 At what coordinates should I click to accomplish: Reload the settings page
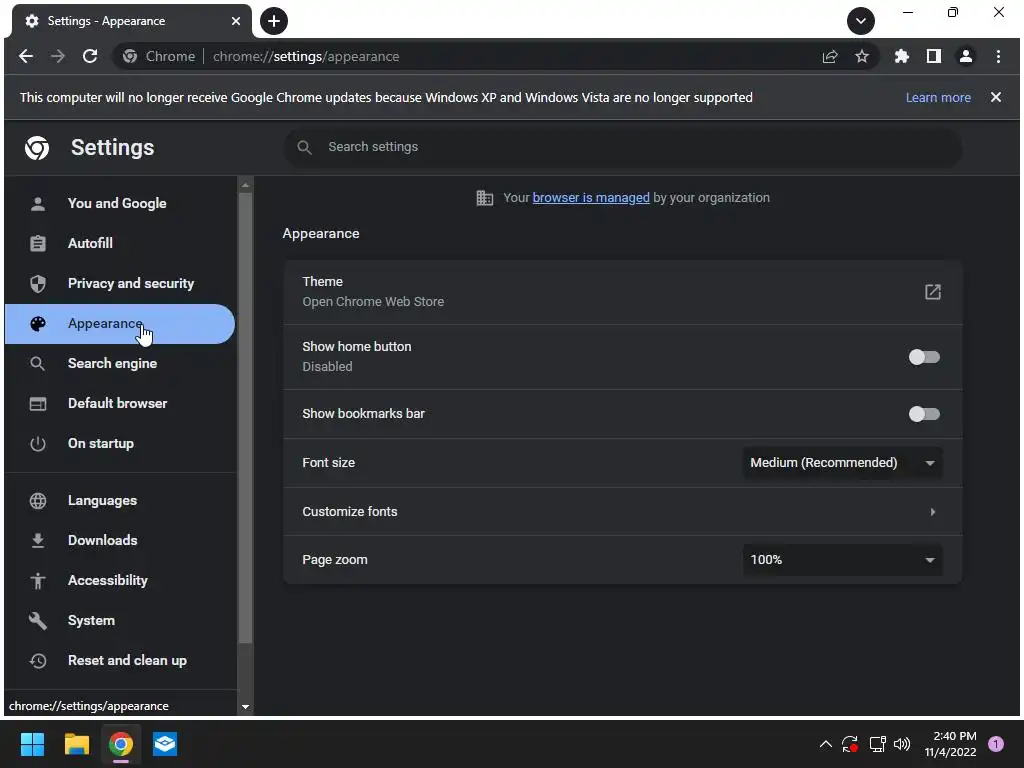[x=90, y=56]
